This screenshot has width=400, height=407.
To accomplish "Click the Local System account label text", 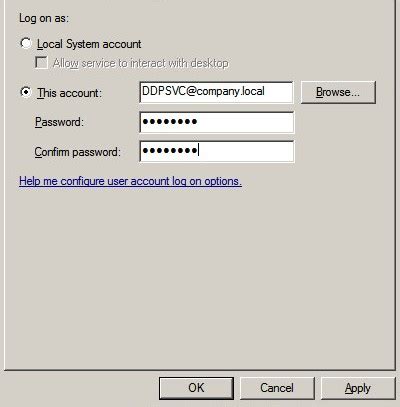I will click(89, 44).
